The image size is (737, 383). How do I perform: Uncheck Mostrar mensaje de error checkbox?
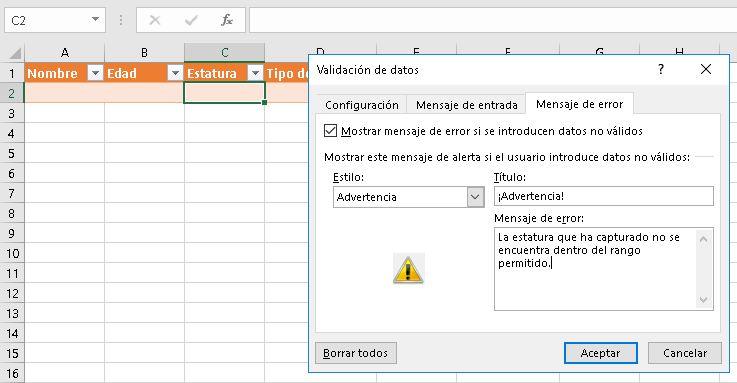330,131
